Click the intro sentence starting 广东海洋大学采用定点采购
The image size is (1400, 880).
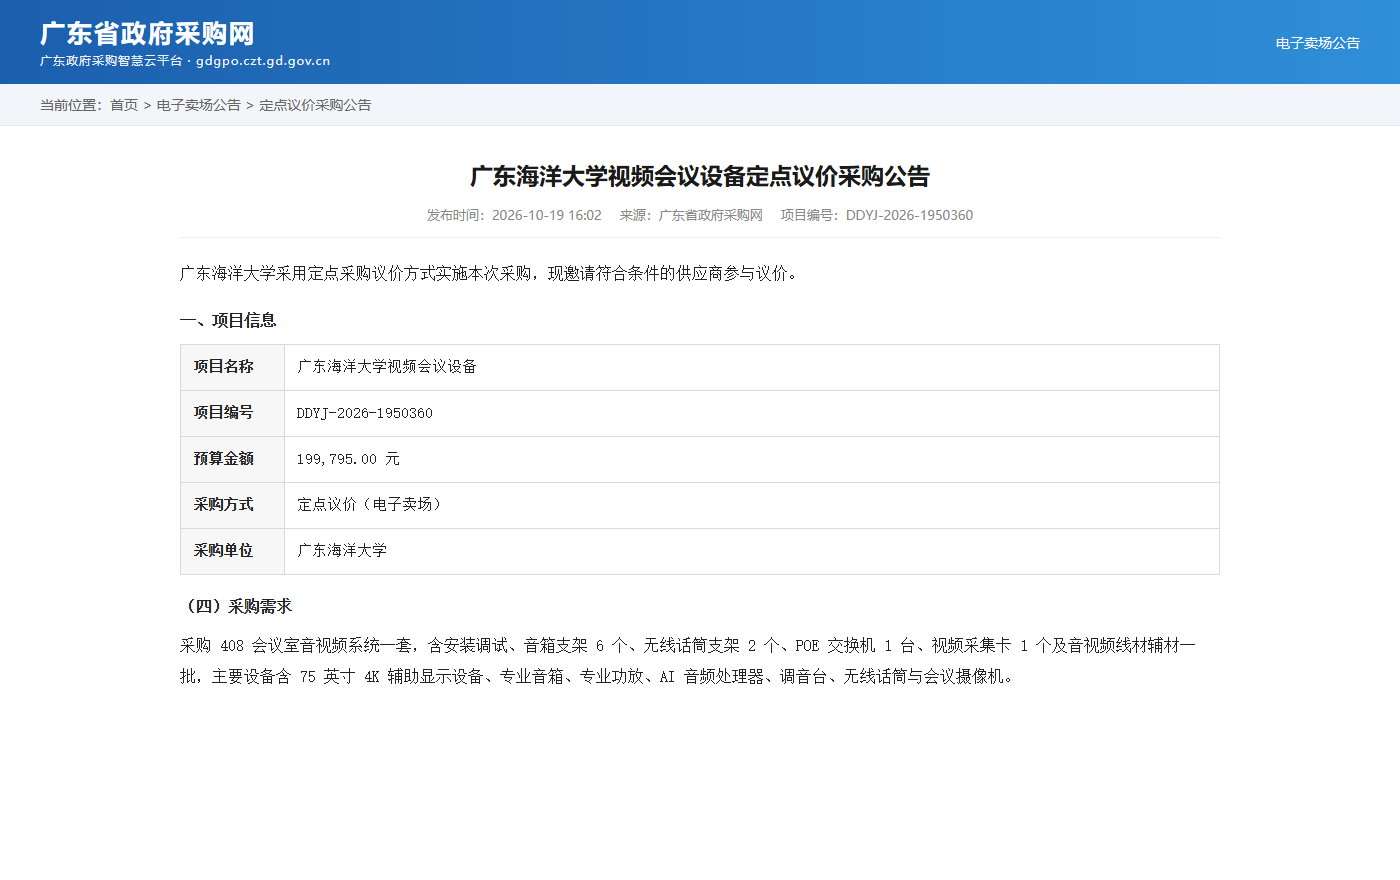pyautogui.click(x=492, y=273)
